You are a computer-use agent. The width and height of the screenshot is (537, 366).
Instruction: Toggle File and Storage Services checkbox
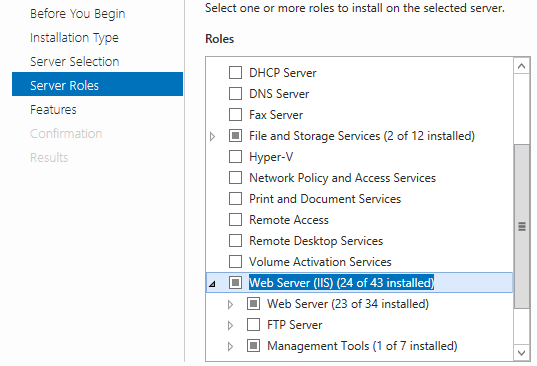235,136
